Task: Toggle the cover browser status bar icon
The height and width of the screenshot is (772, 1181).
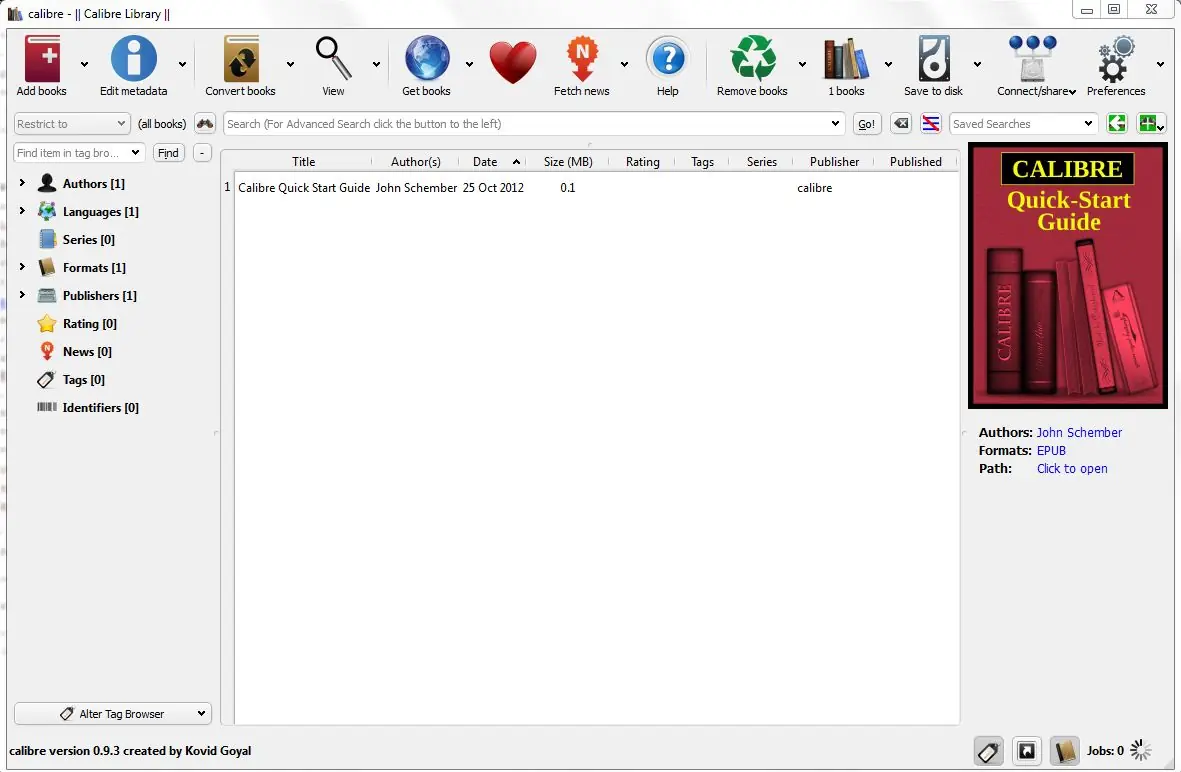Action: click(1027, 751)
